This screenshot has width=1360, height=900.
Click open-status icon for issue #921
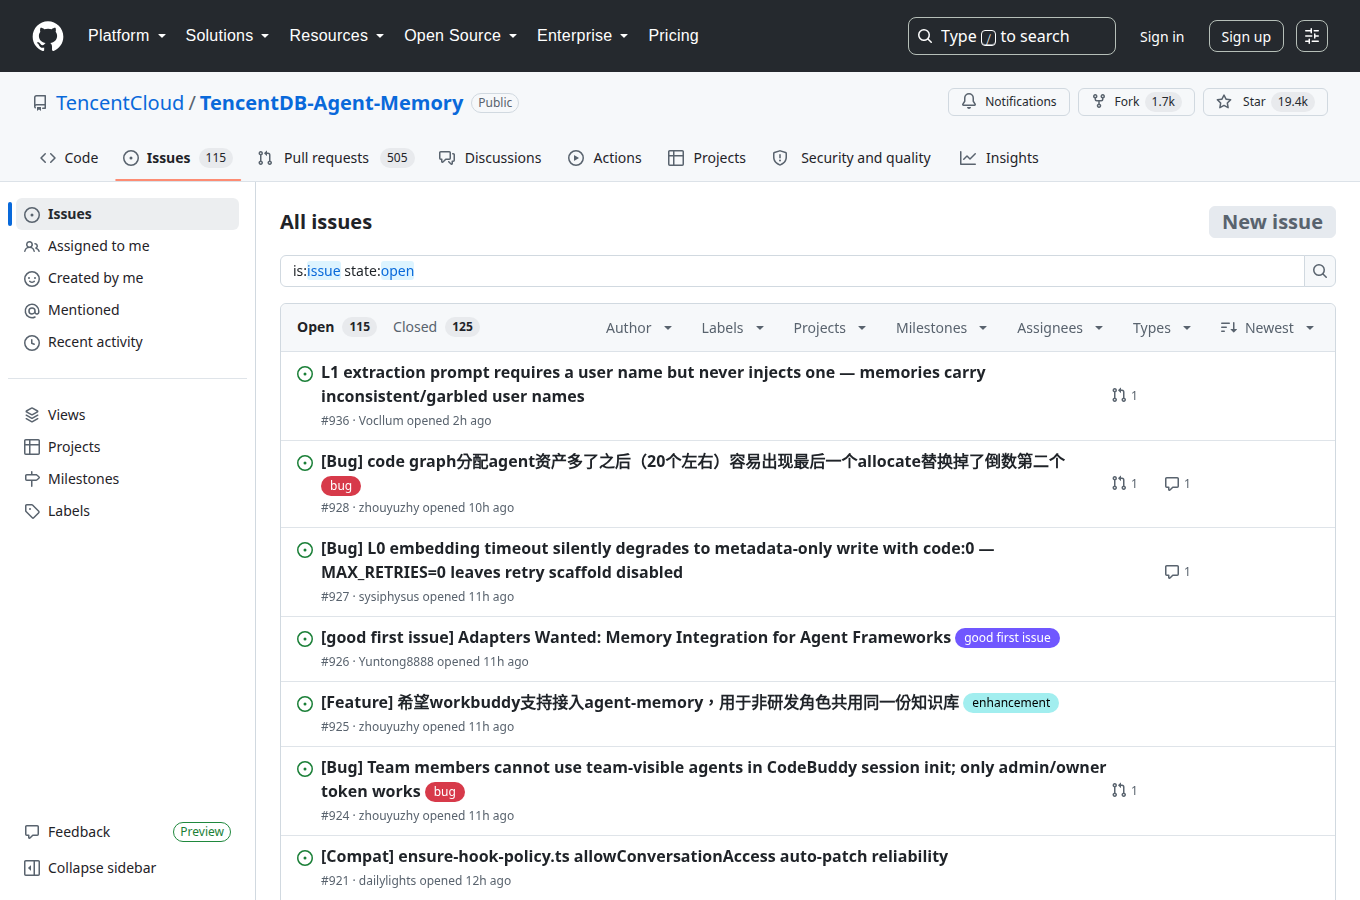coord(305,857)
